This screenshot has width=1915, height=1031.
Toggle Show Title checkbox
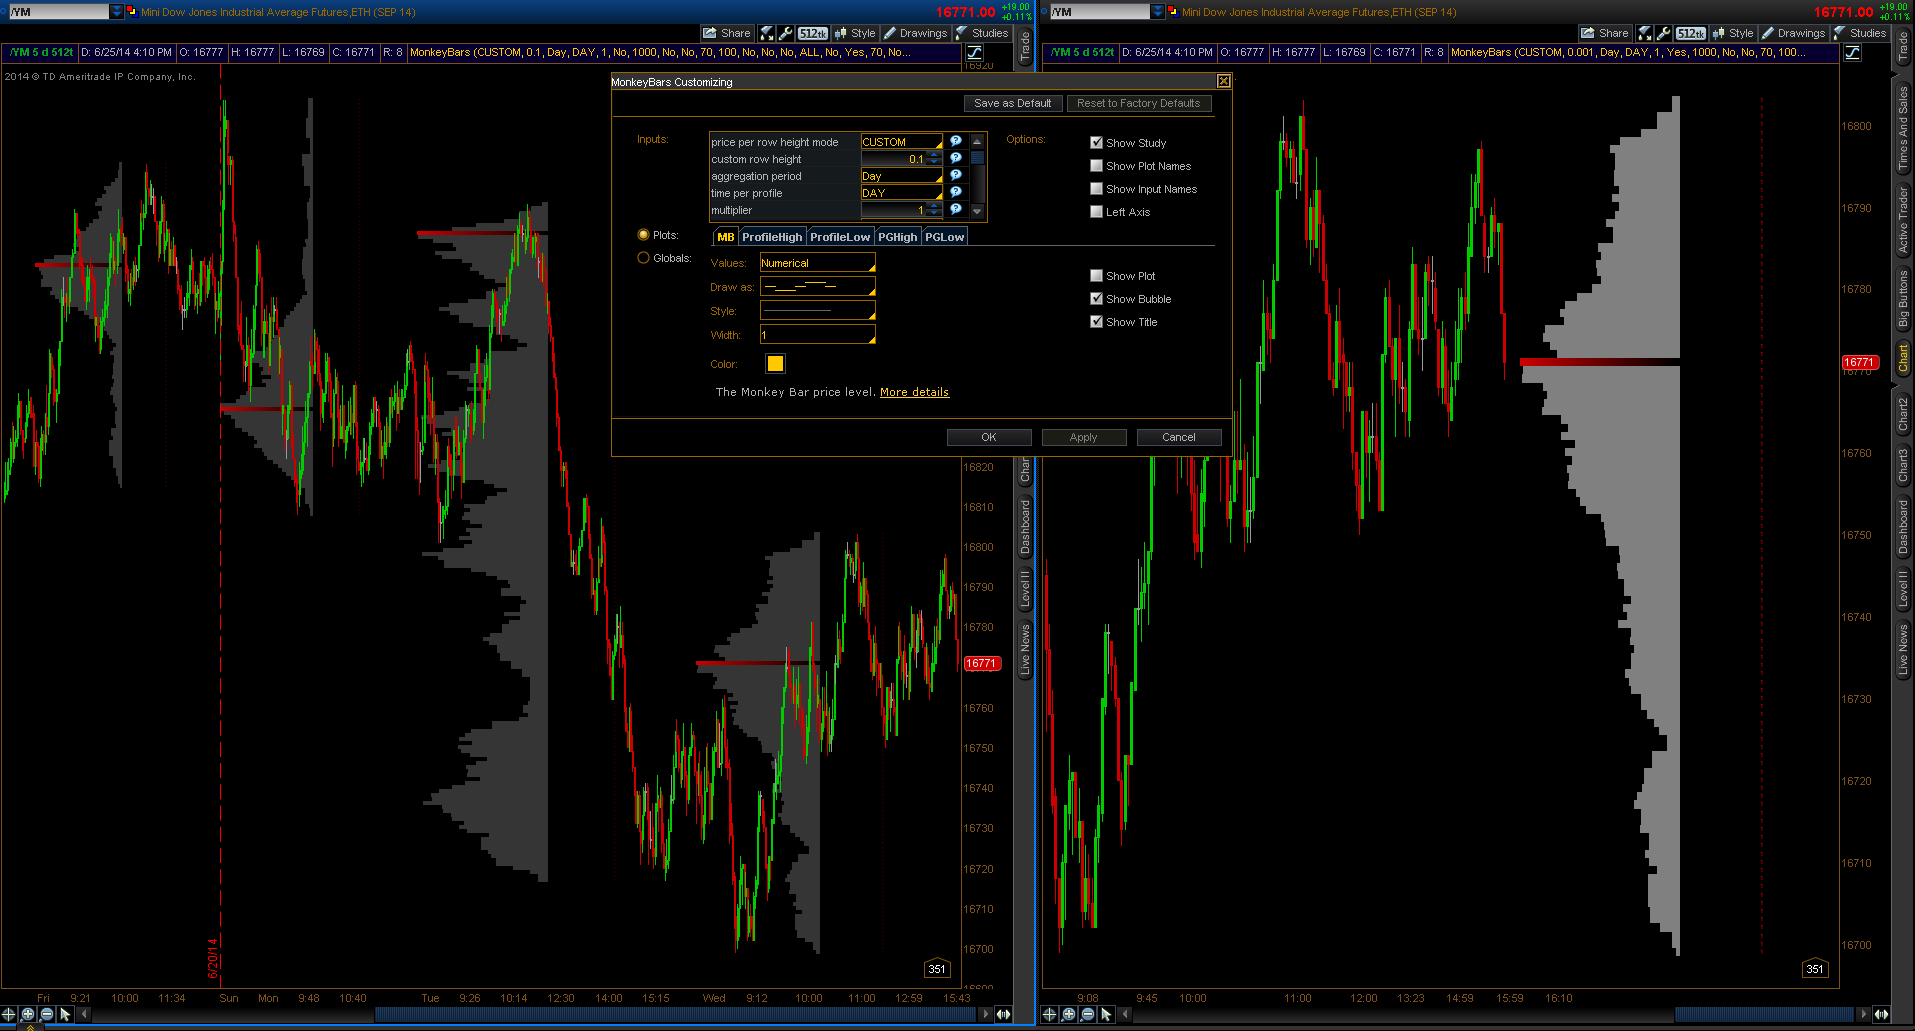click(1097, 322)
